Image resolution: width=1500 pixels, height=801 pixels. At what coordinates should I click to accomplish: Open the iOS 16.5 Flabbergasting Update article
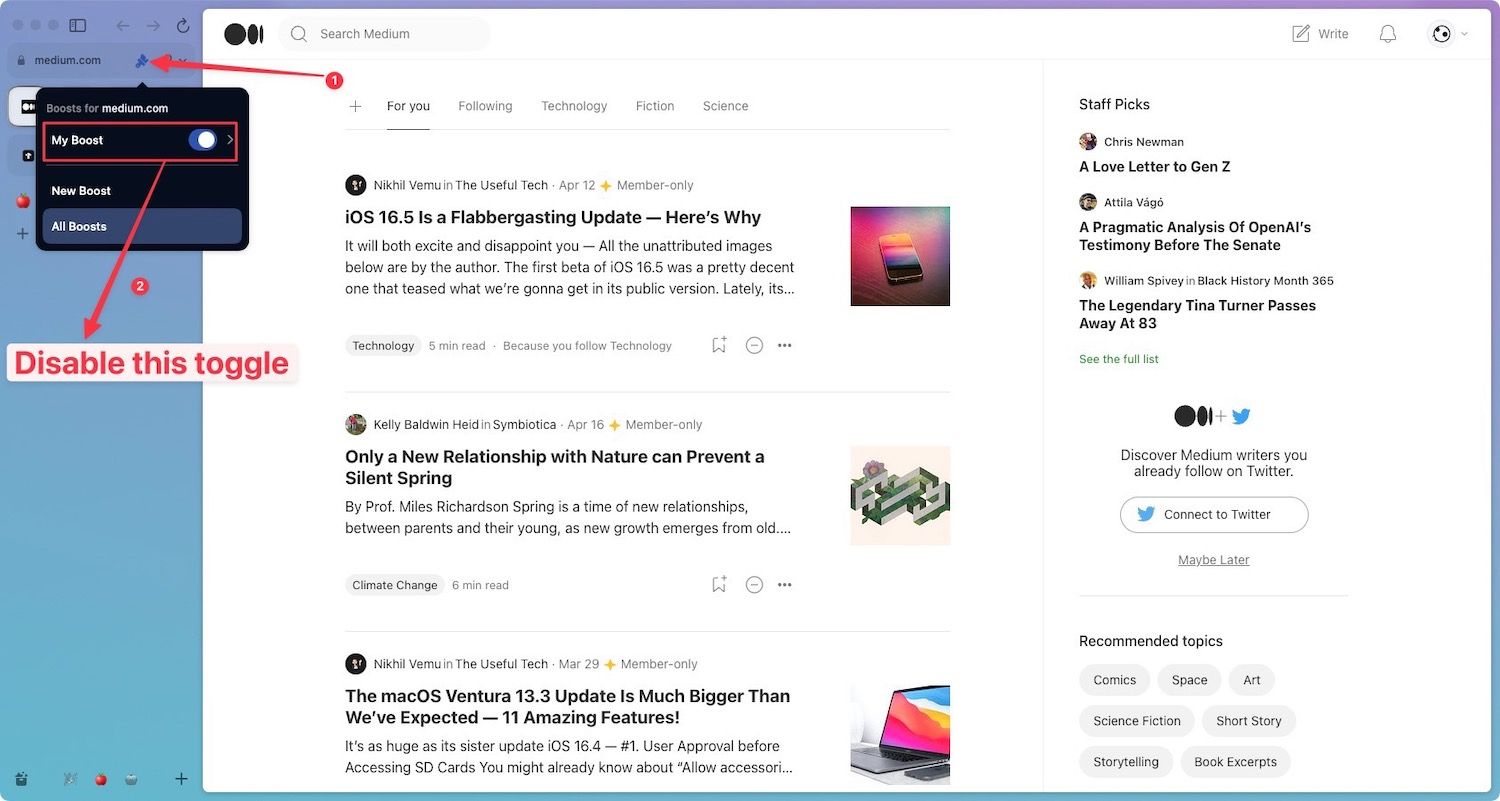(553, 217)
